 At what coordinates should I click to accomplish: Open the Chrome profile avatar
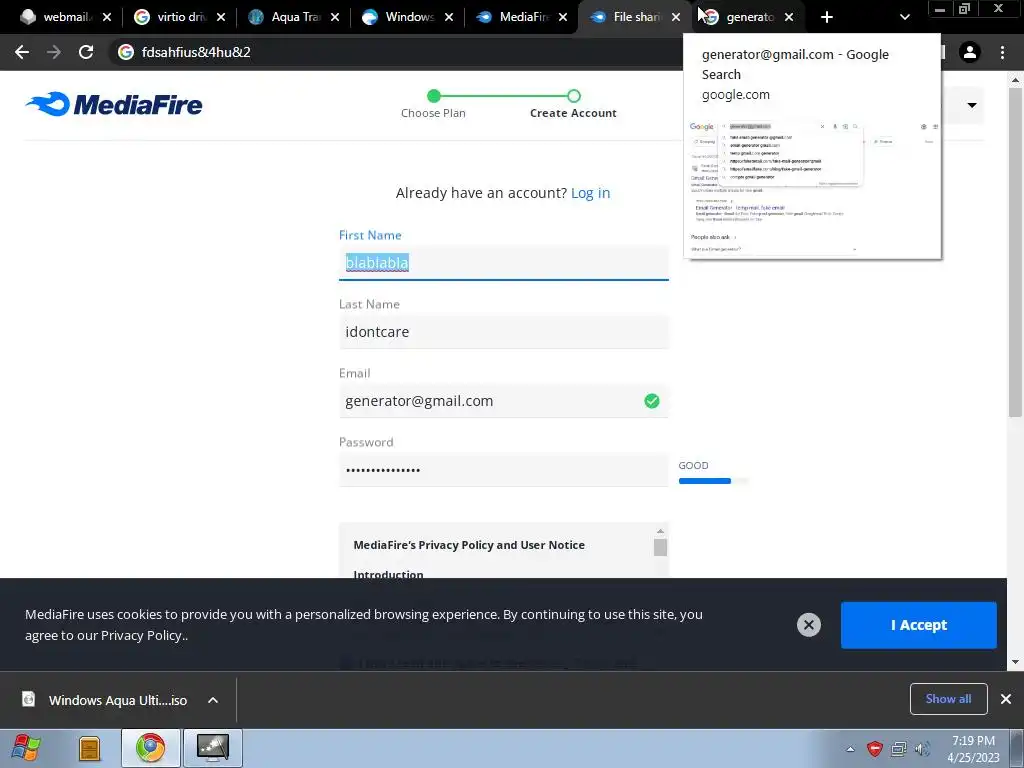pyautogui.click(x=970, y=52)
